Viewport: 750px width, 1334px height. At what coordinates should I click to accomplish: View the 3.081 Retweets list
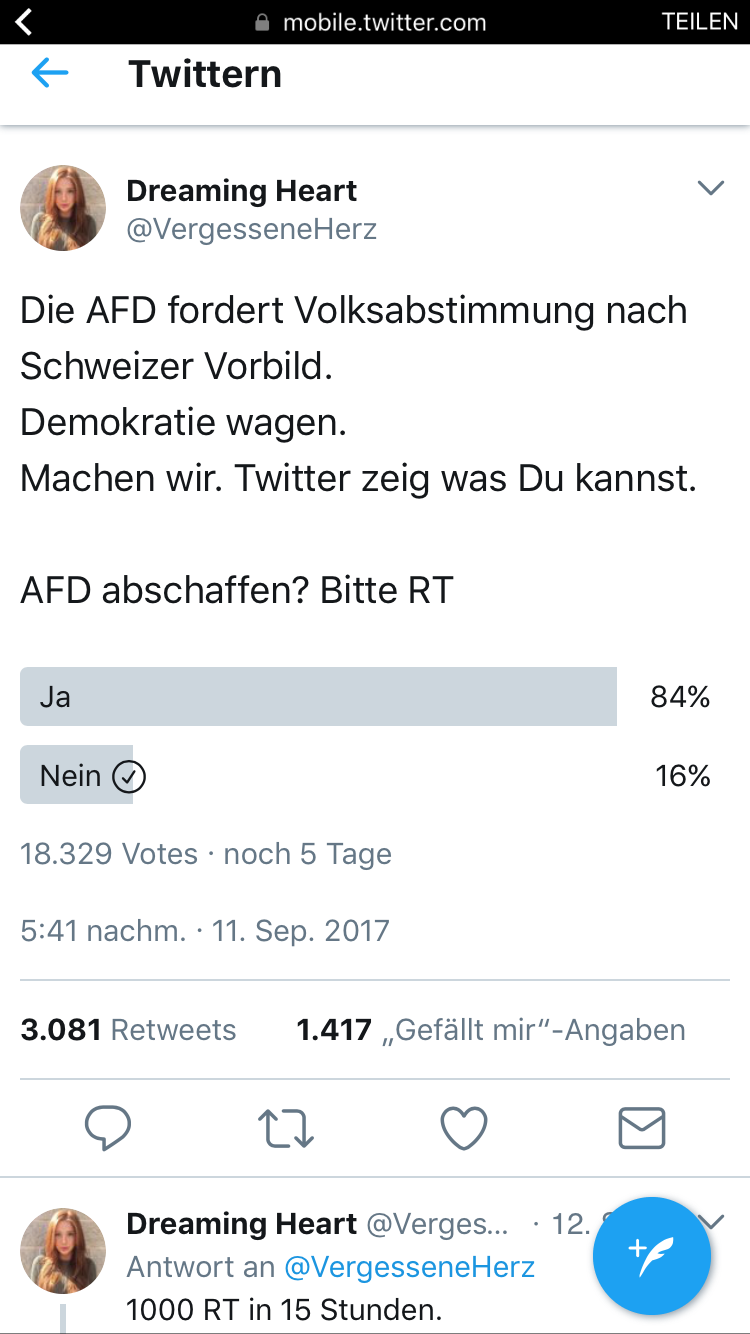[x=128, y=1030]
